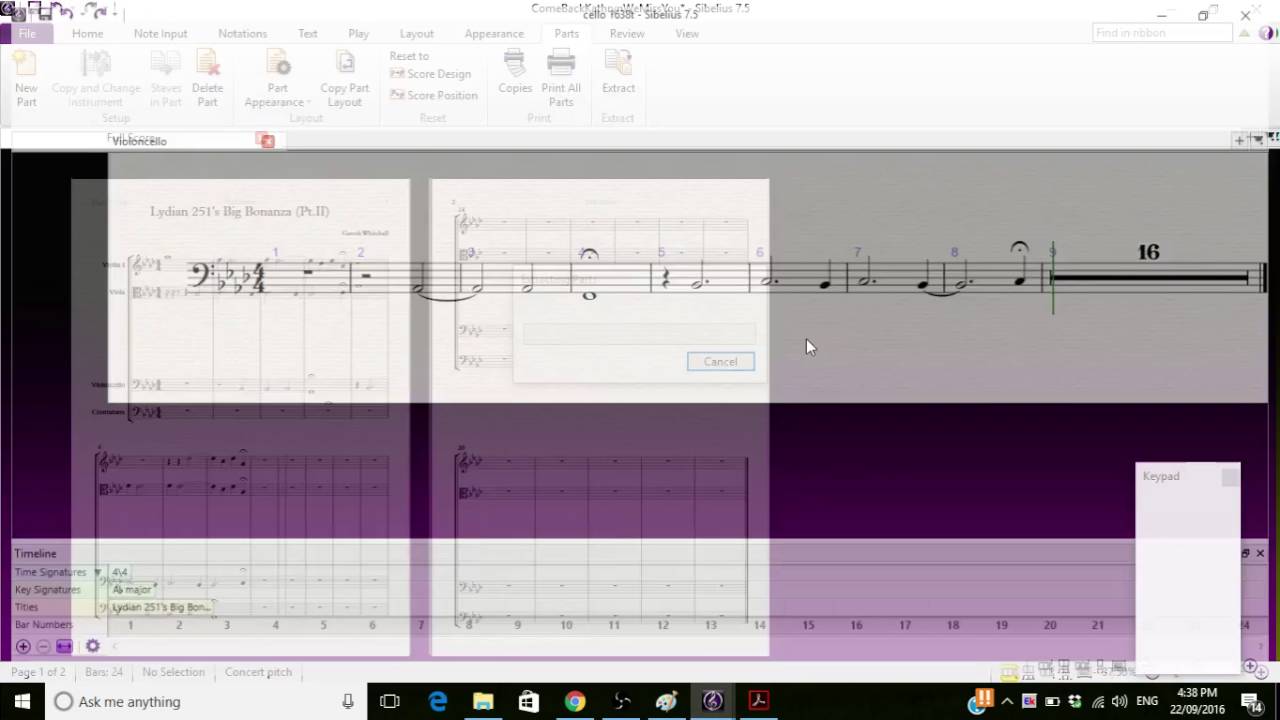
Task: Undock the Timeline panel
Action: click(x=1246, y=553)
